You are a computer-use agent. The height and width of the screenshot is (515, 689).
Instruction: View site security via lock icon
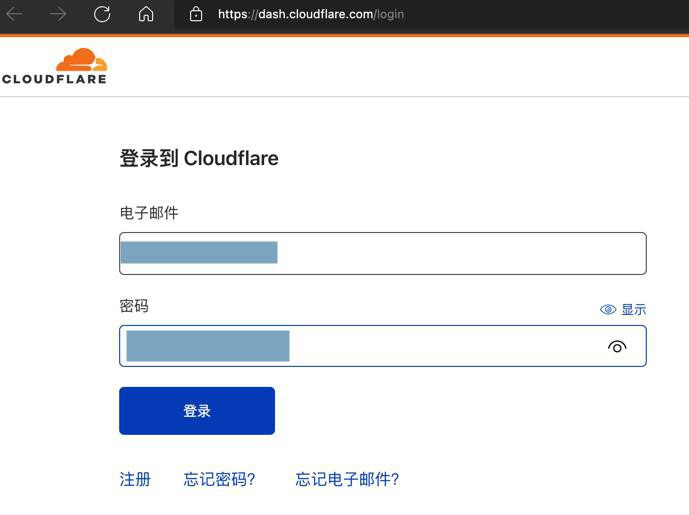196,14
